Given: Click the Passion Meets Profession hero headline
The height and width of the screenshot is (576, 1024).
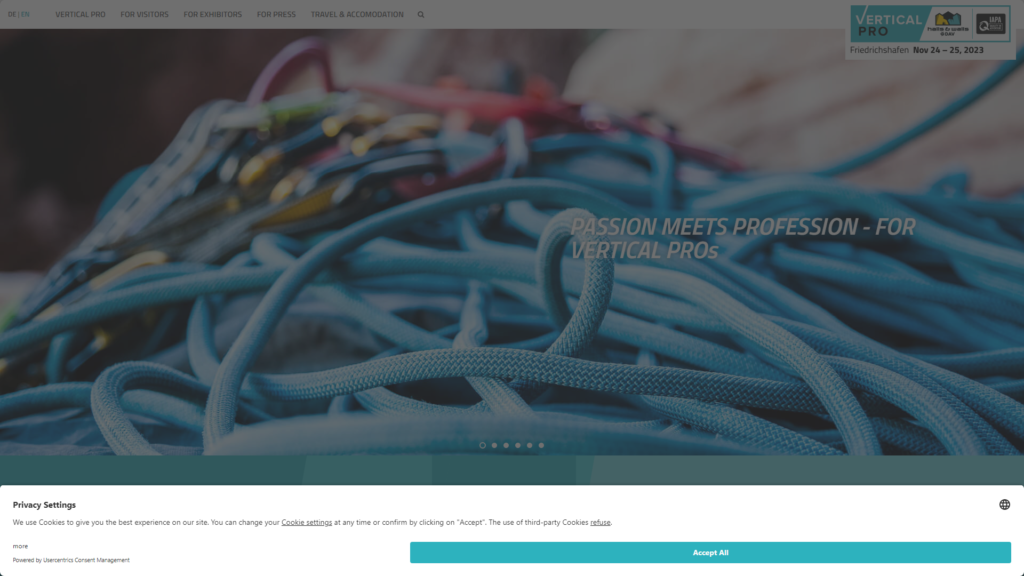Looking at the screenshot, I should pos(742,238).
